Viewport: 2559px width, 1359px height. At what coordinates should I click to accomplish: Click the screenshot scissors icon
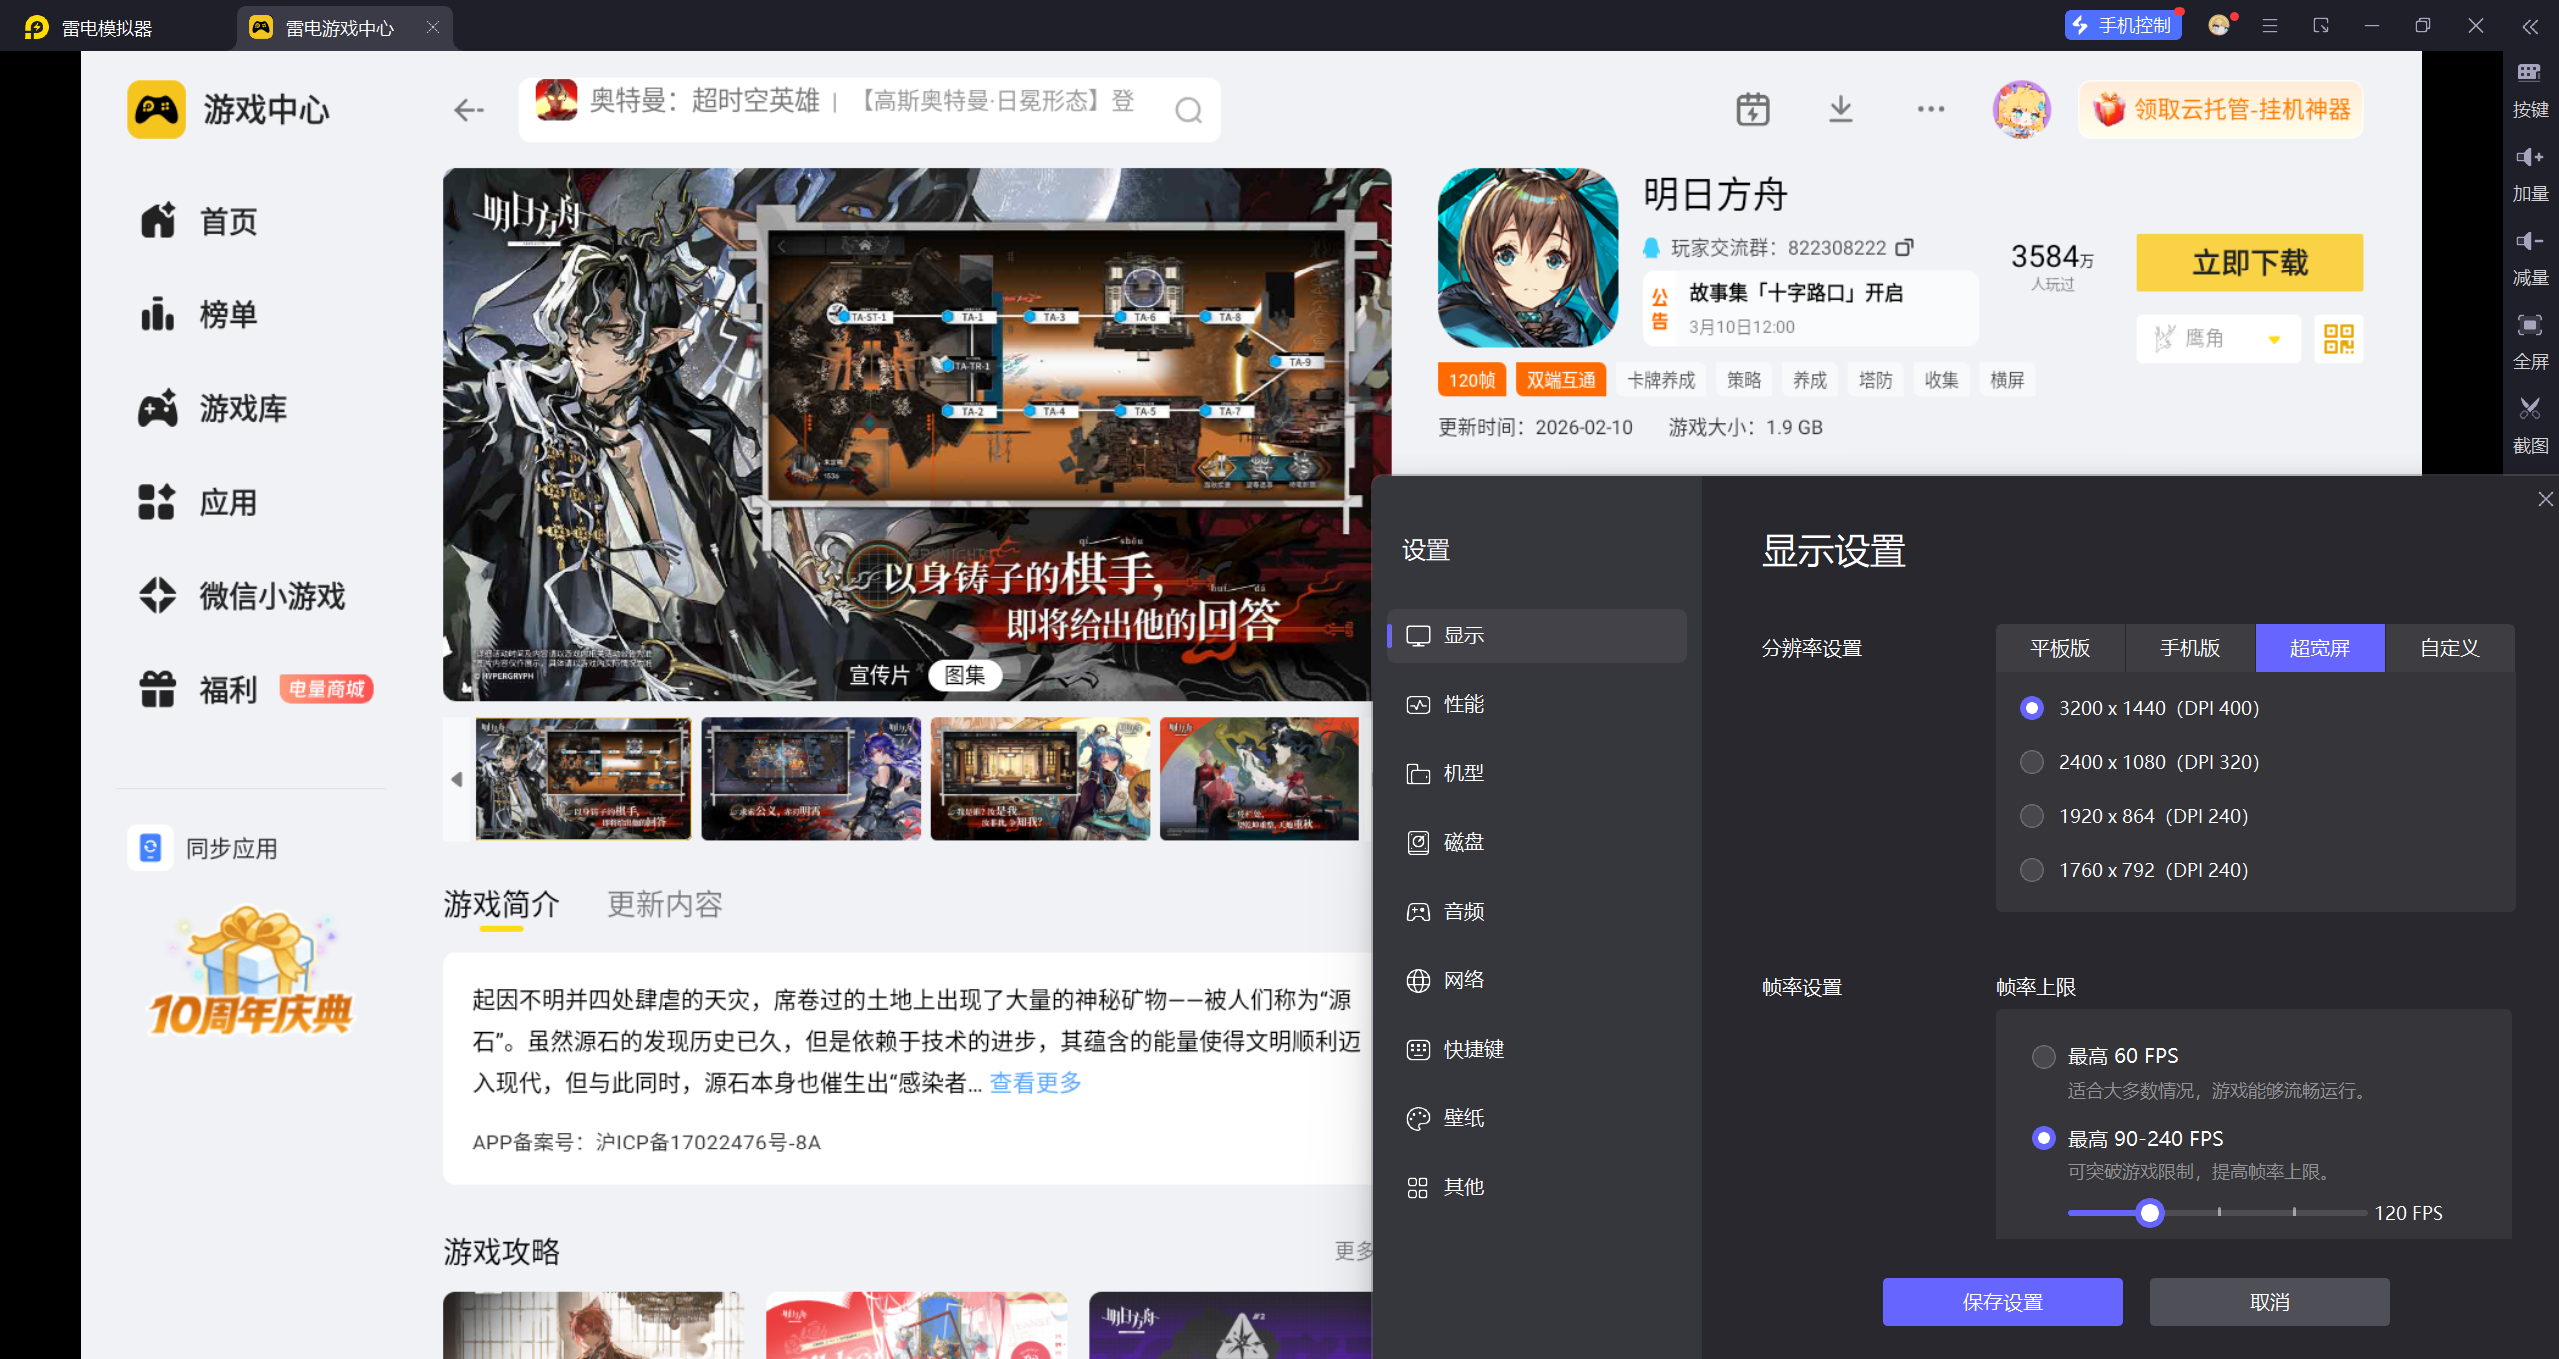click(2529, 408)
